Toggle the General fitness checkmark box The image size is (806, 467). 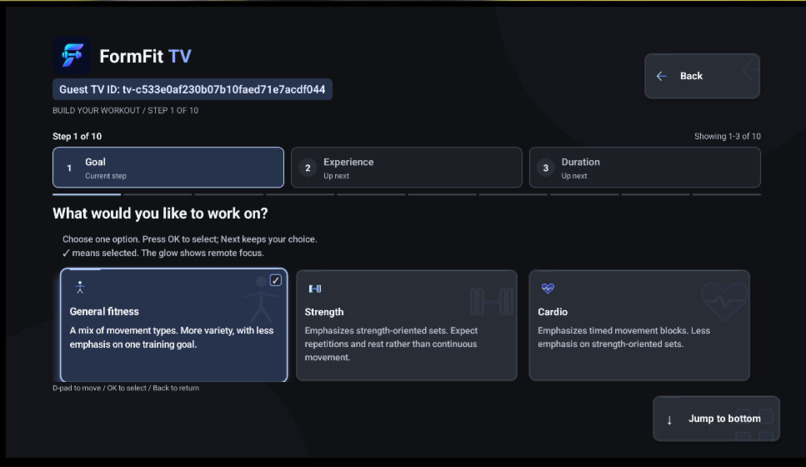pos(276,280)
